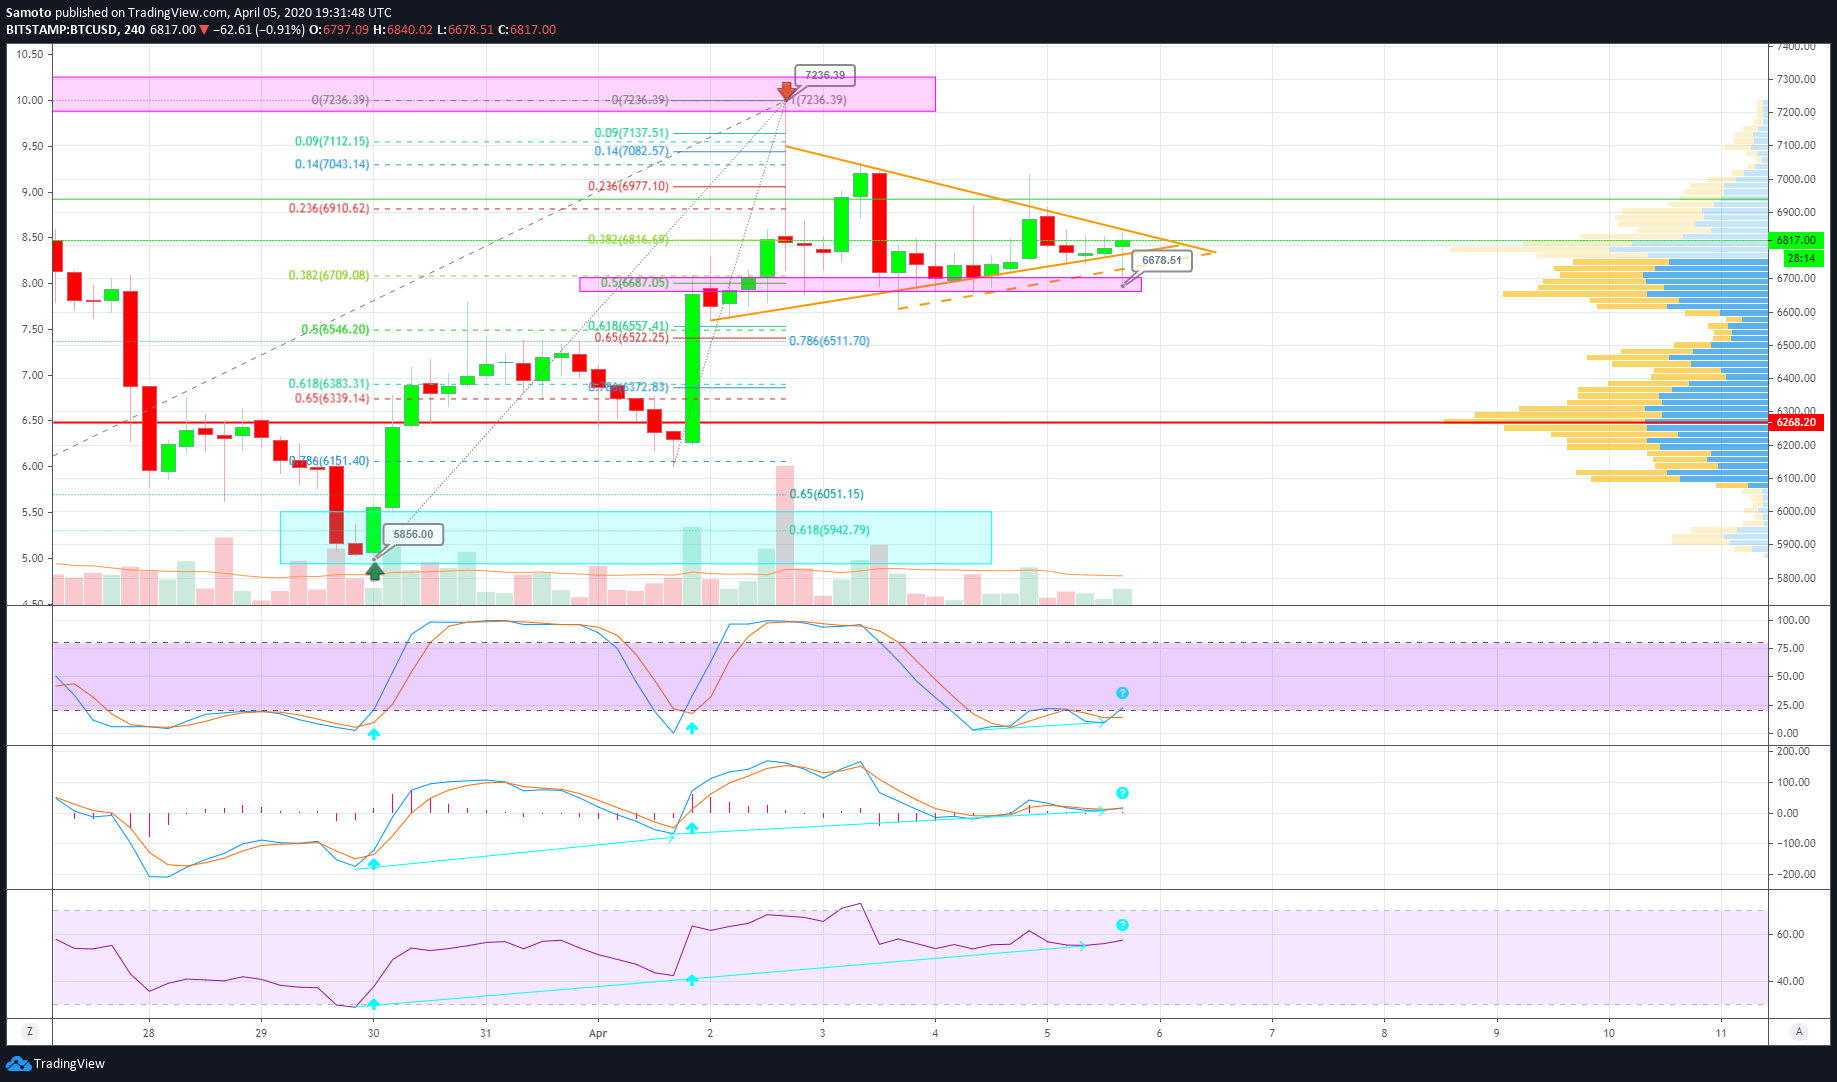This screenshot has width=1837, height=1082.
Task: Click the 60.00 level on RSI scale
Action: coord(1790,934)
